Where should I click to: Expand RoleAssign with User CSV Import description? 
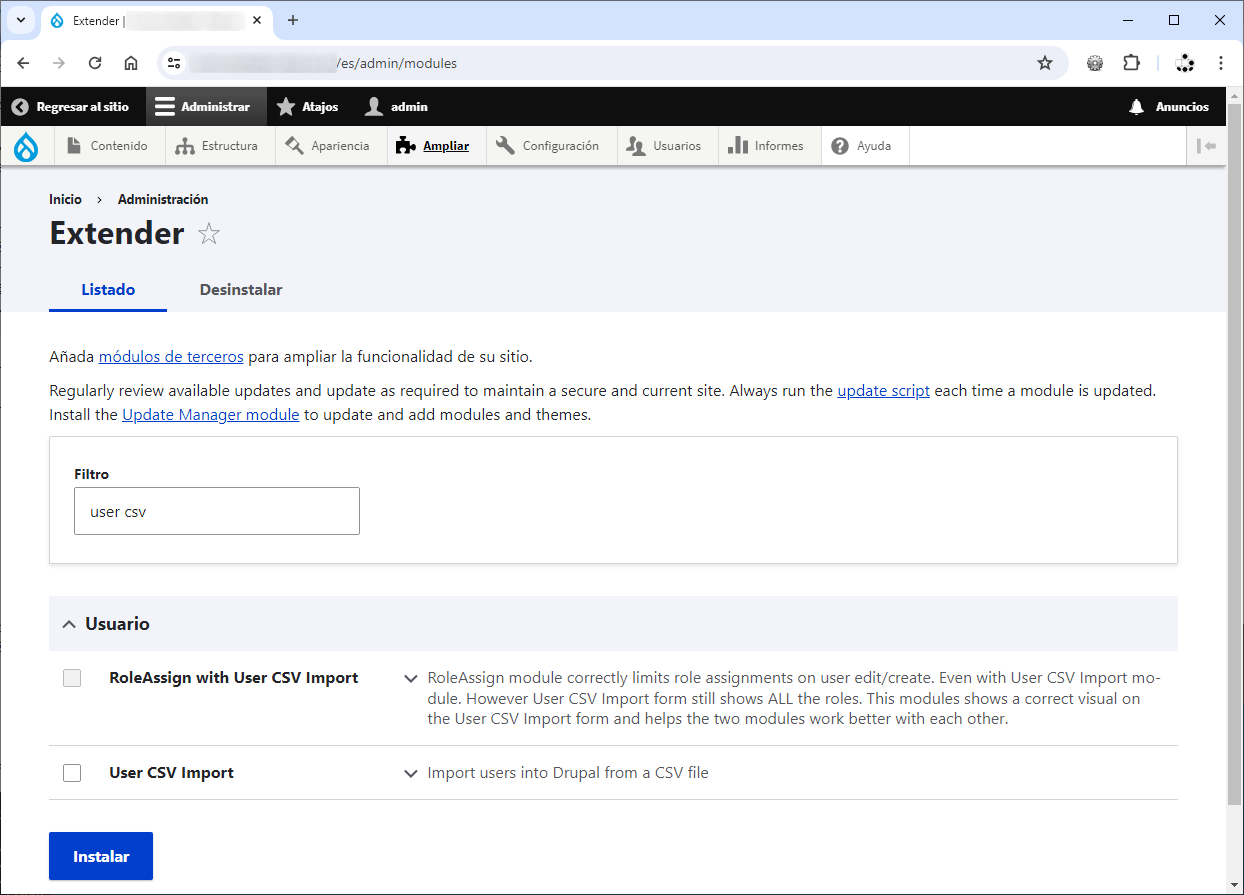coord(410,678)
